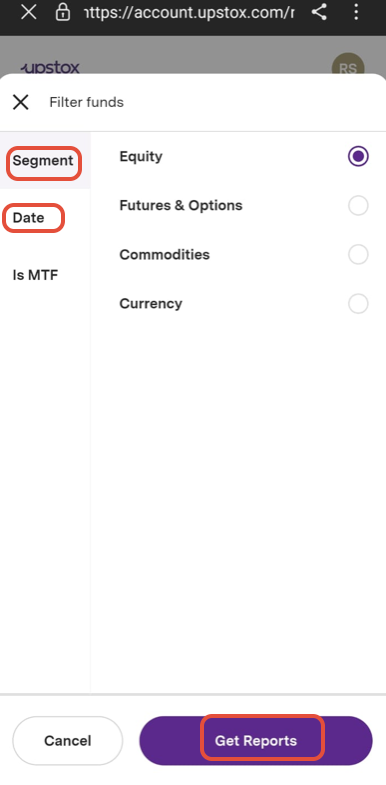Click the Get Reports button
The image size is (386, 785).
pos(256,741)
